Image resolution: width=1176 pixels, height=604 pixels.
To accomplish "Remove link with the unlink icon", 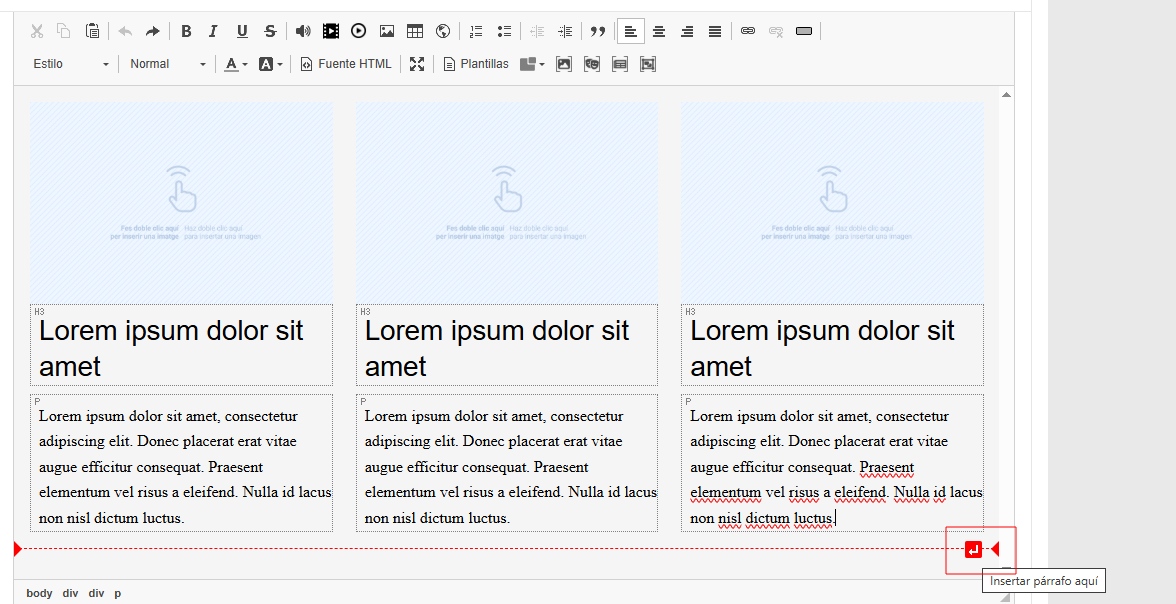I will [x=776, y=32].
